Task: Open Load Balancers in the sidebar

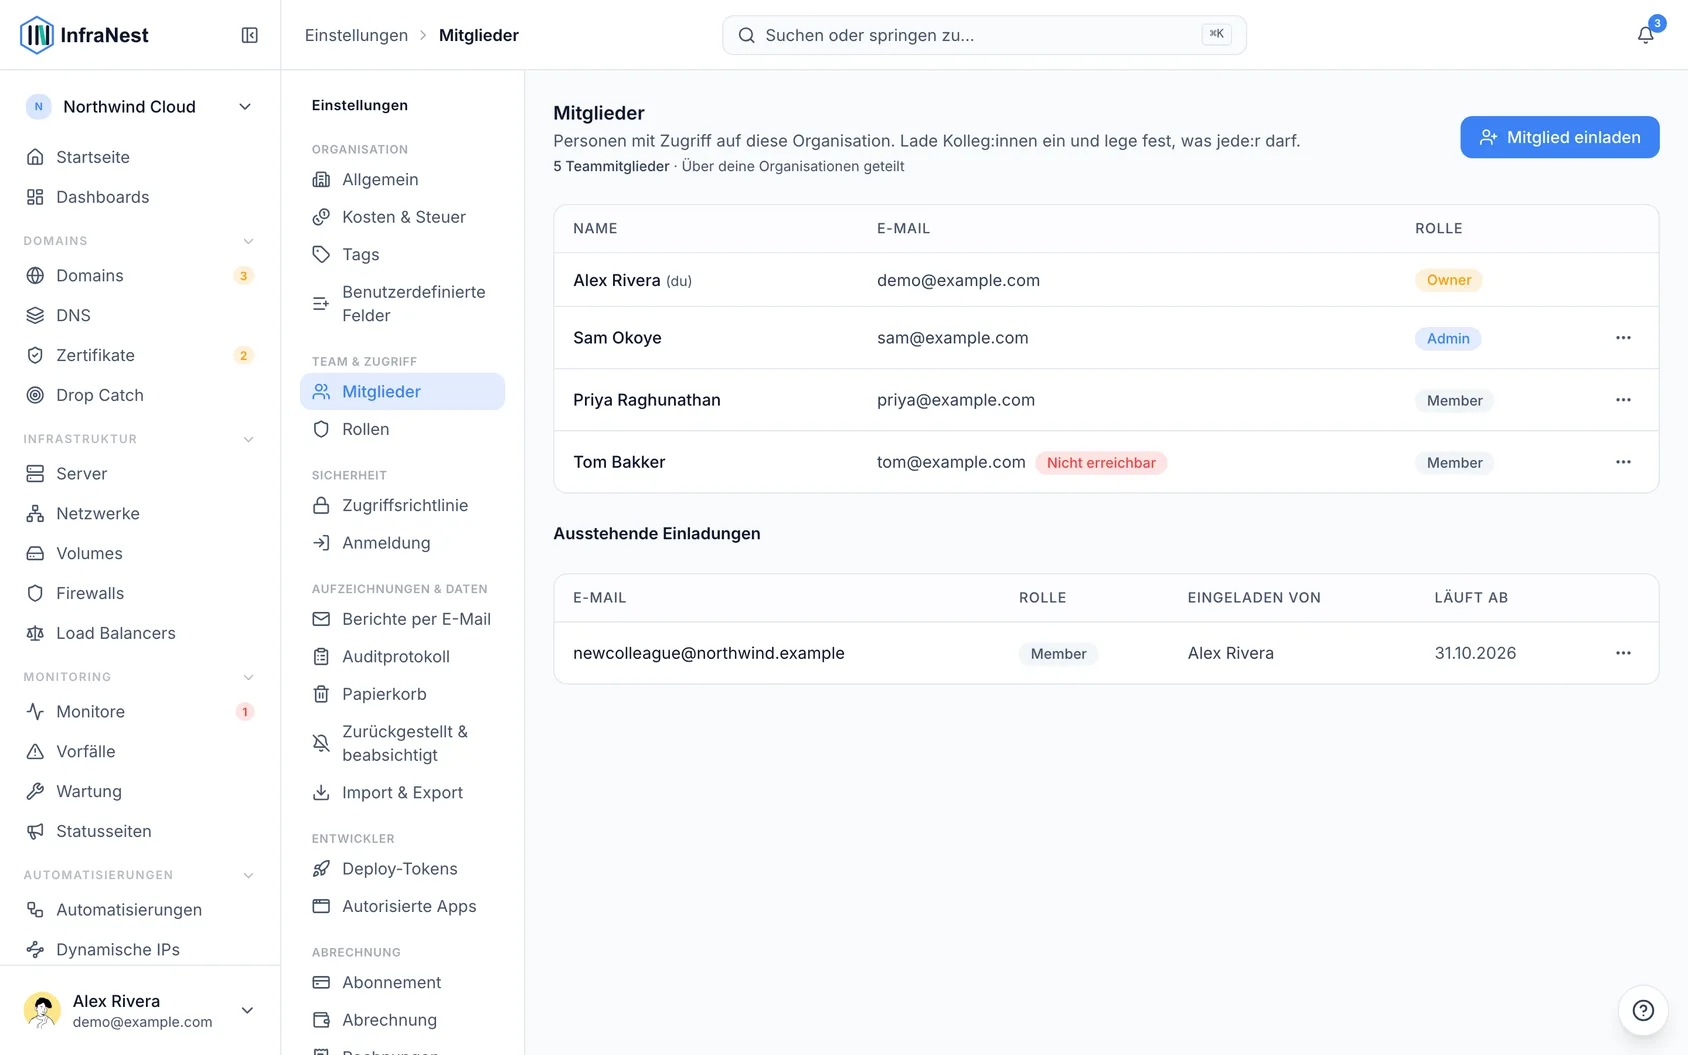Action: 140,633
